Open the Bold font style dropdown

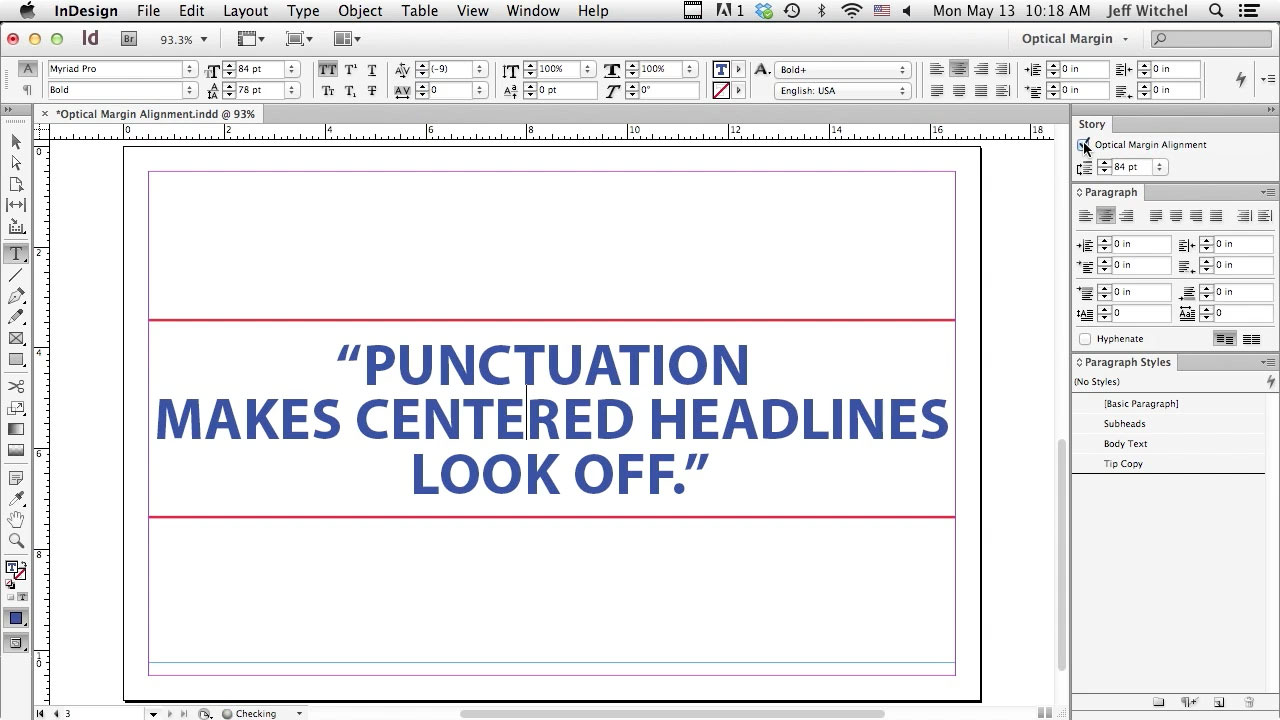click(190, 90)
